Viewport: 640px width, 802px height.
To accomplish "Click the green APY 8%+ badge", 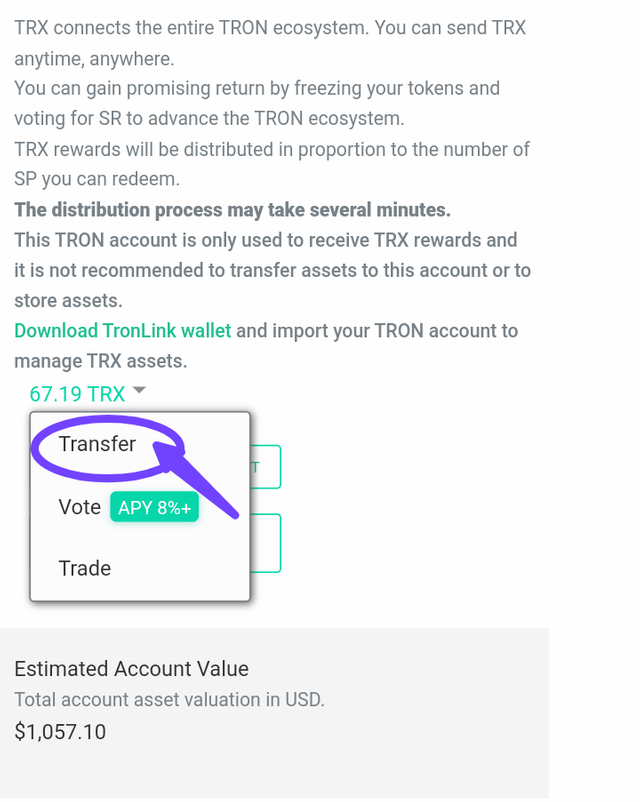I will (x=155, y=508).
